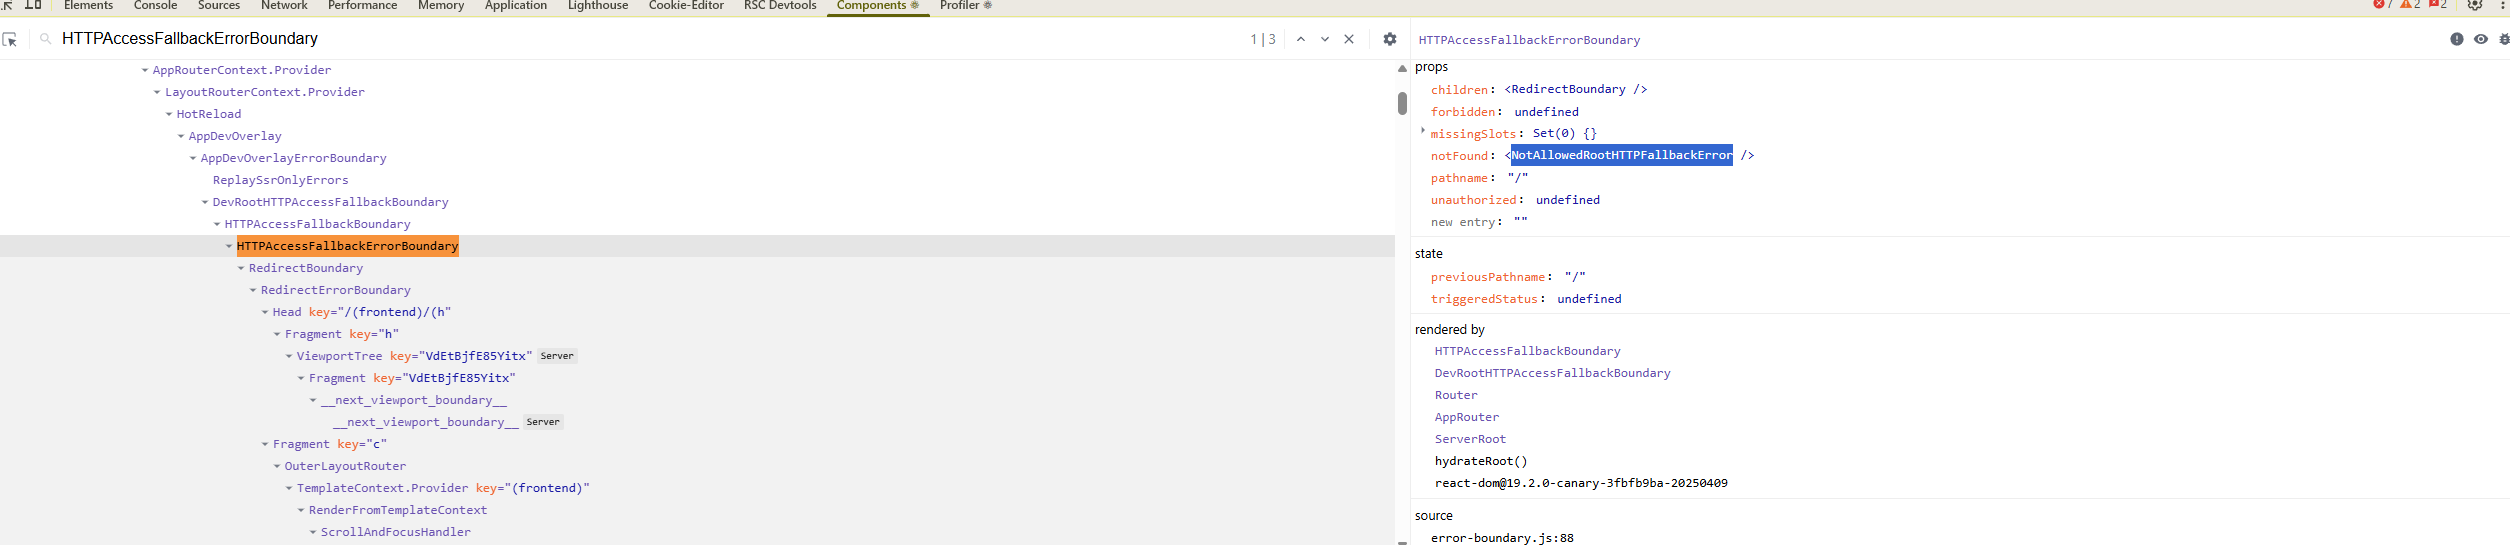Screen dimensions: 2510x545
Task: Jump to previous search result arrow
Action: 1300,39
